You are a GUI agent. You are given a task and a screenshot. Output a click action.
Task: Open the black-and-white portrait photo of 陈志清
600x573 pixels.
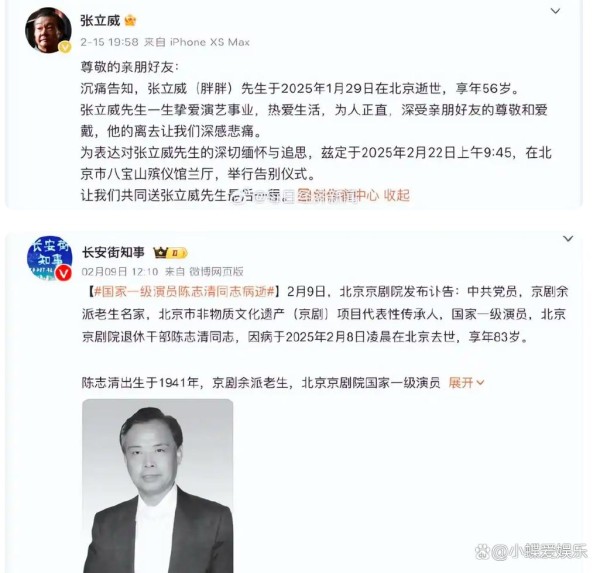(158, 486)
